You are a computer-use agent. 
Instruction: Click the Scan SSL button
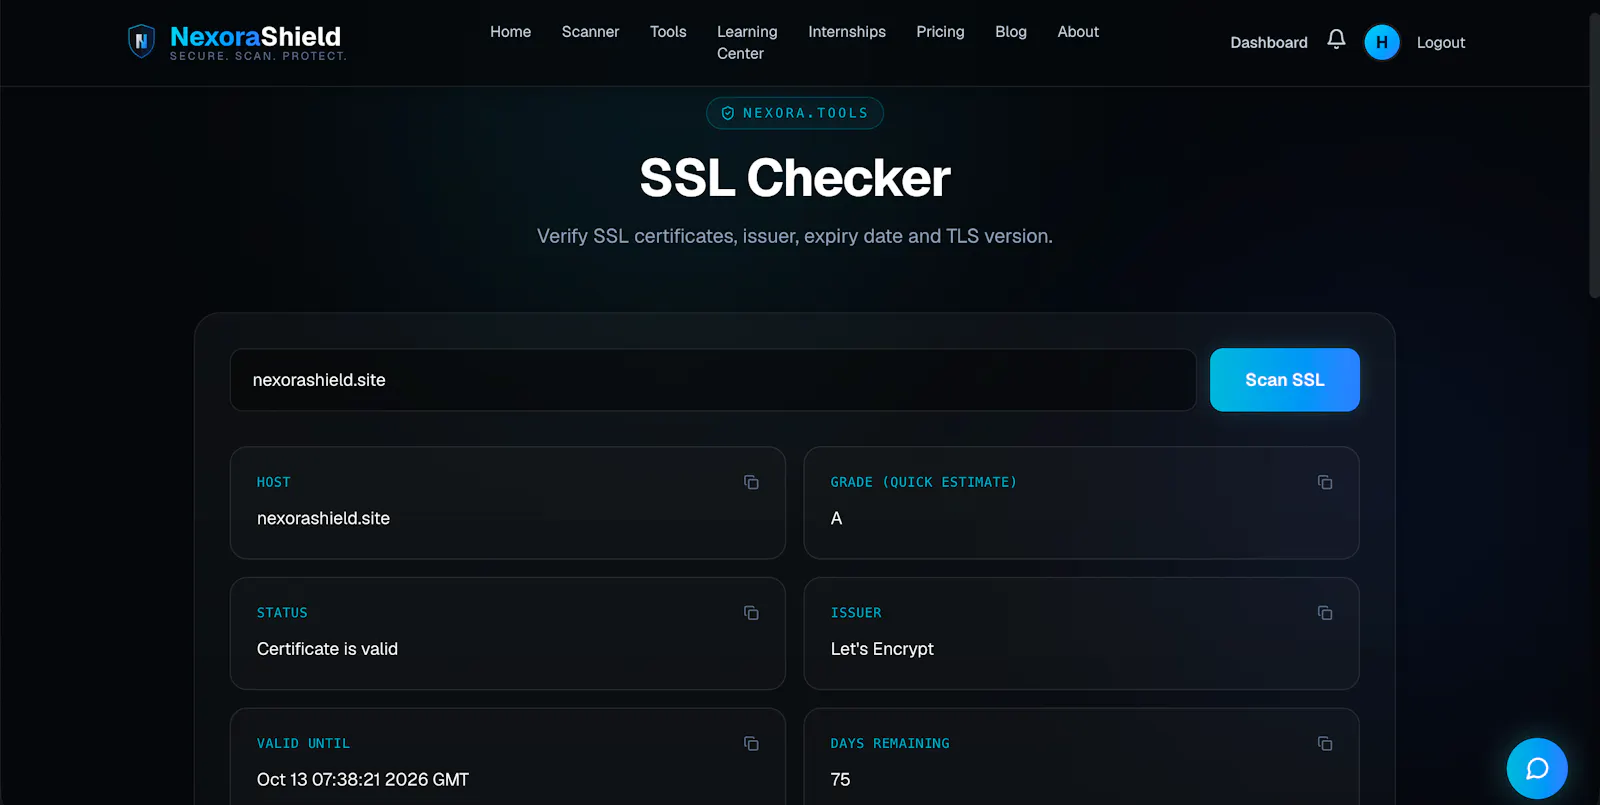coord(1285,380)
